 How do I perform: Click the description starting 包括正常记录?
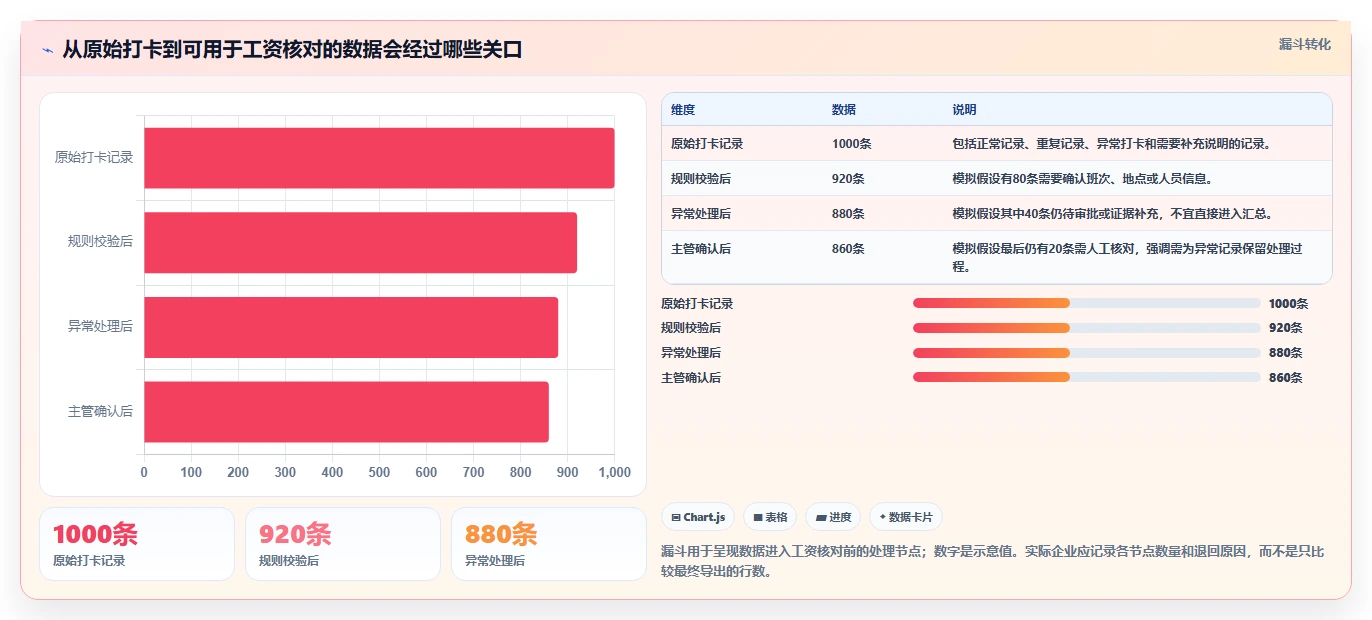(1112, 144)
